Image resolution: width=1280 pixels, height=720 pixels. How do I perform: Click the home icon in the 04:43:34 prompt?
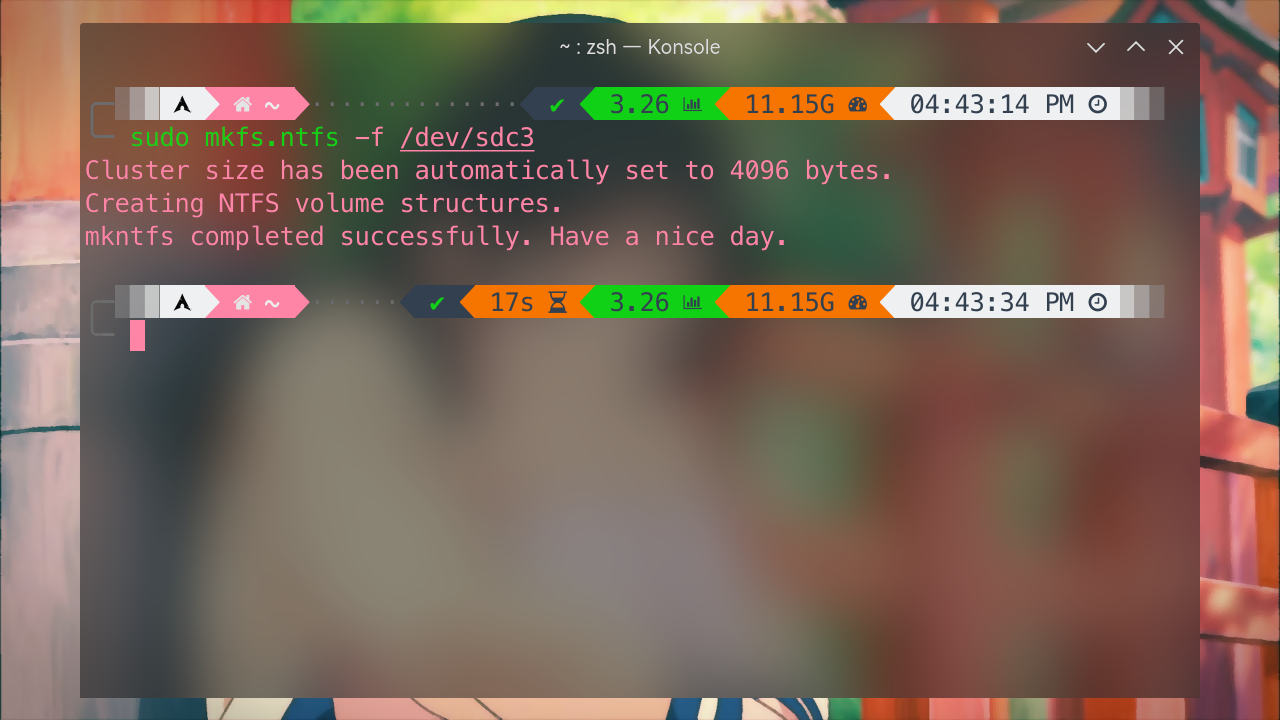click(x=242, y=302)
